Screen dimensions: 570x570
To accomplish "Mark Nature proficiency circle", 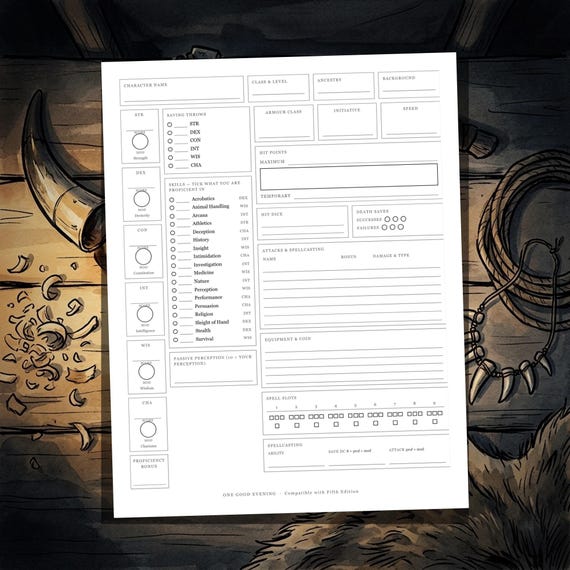I will tap(174, 282).
